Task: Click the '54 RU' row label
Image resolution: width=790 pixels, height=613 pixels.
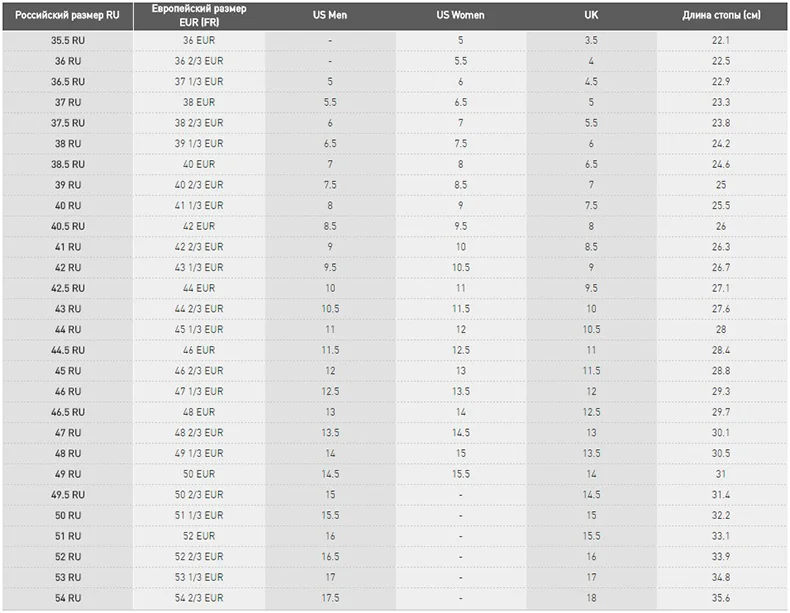Action: point(68,598)
